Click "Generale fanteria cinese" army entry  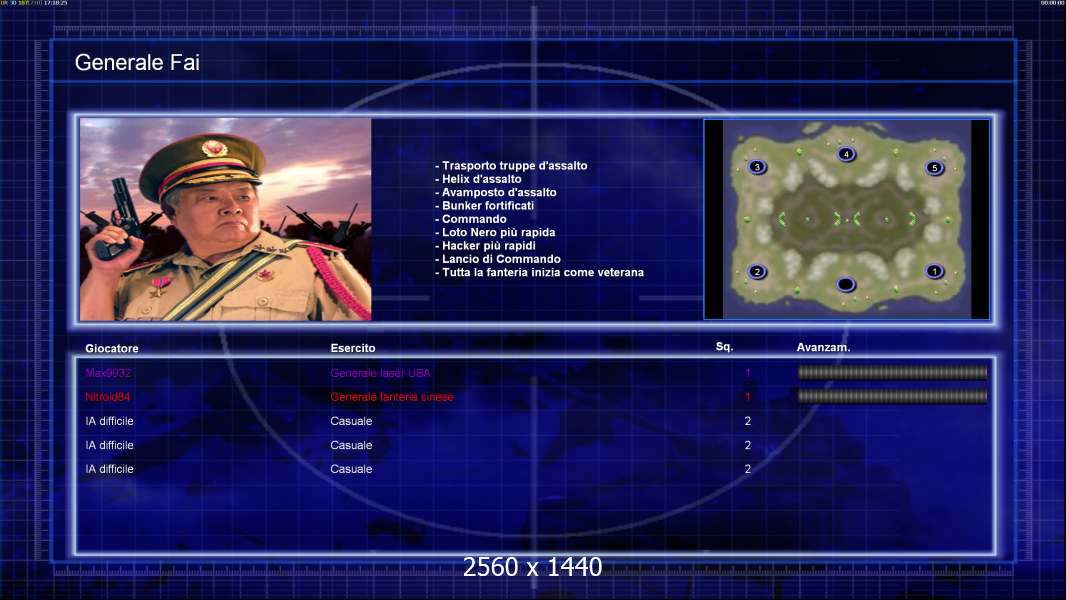click(x=392, y=397)
